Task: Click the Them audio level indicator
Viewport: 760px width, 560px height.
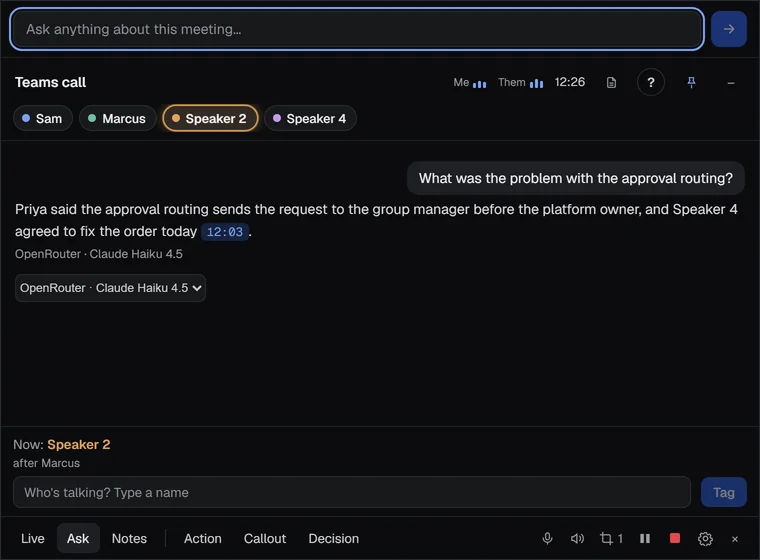Action: click(x=521, y=83)
